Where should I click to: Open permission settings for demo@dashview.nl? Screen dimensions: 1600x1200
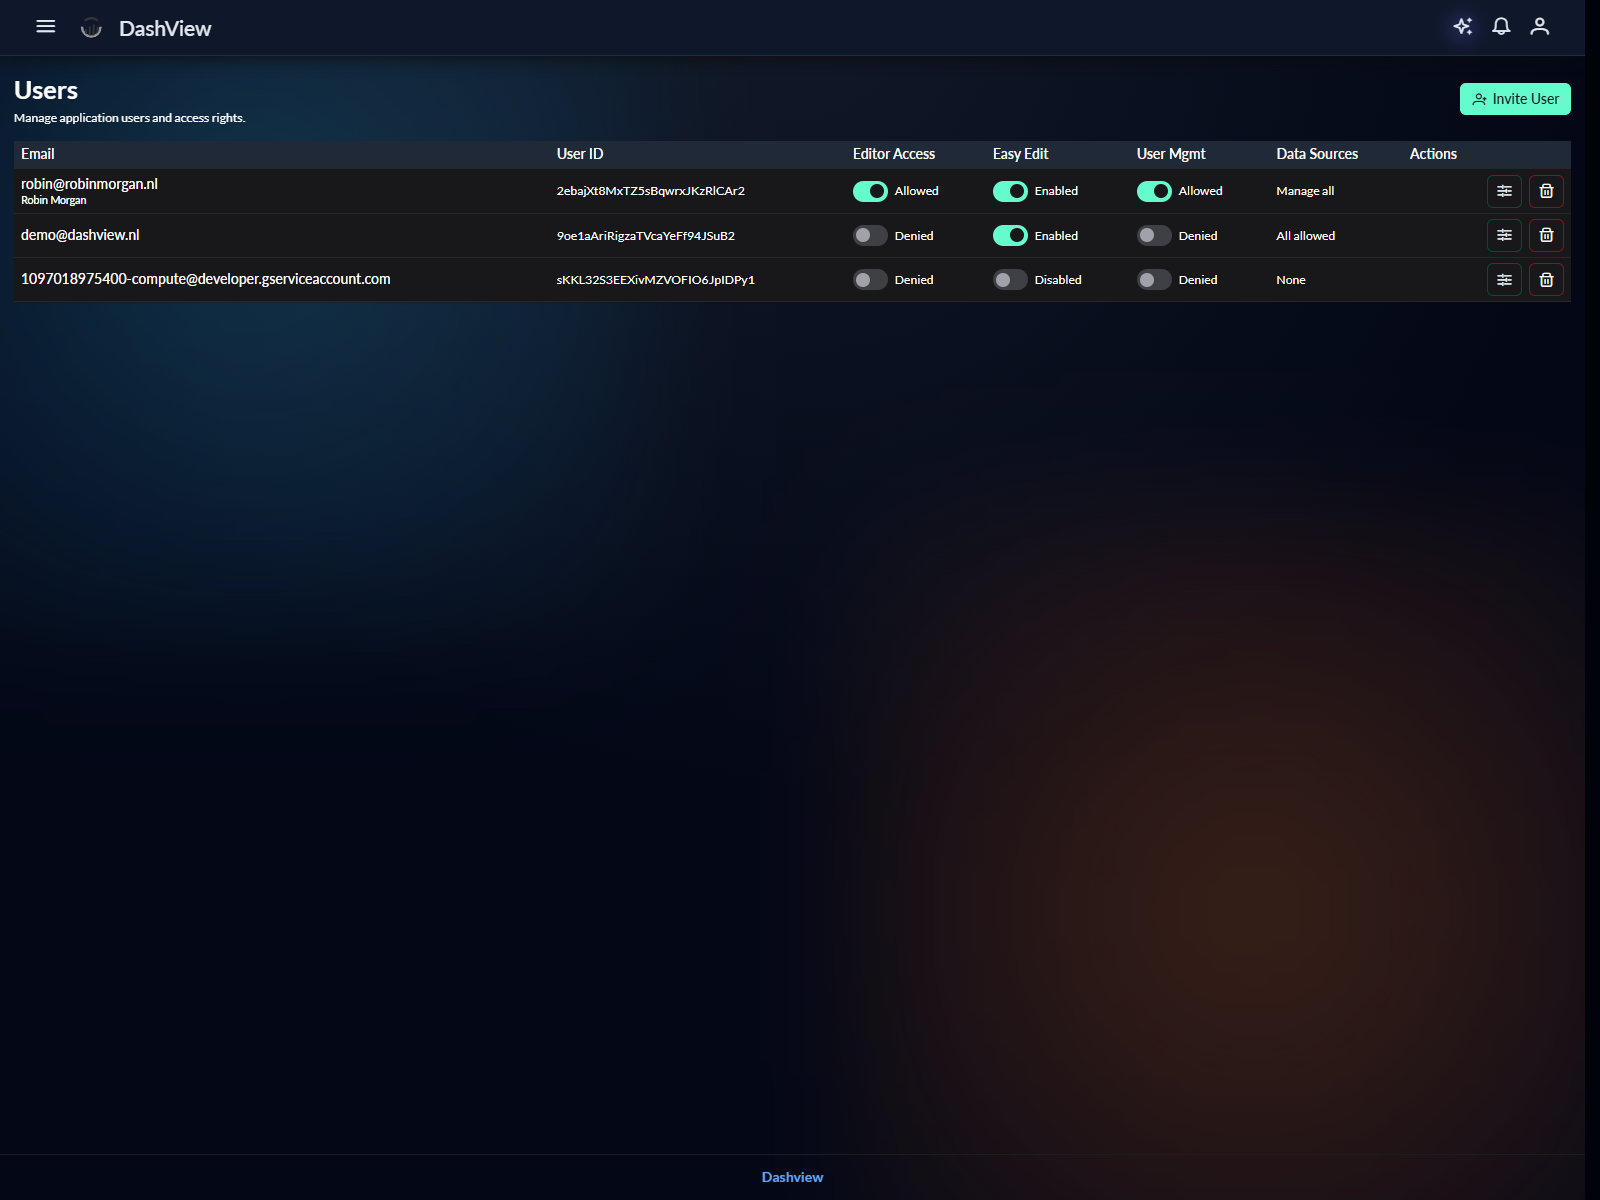click(x=1504, y=235)
